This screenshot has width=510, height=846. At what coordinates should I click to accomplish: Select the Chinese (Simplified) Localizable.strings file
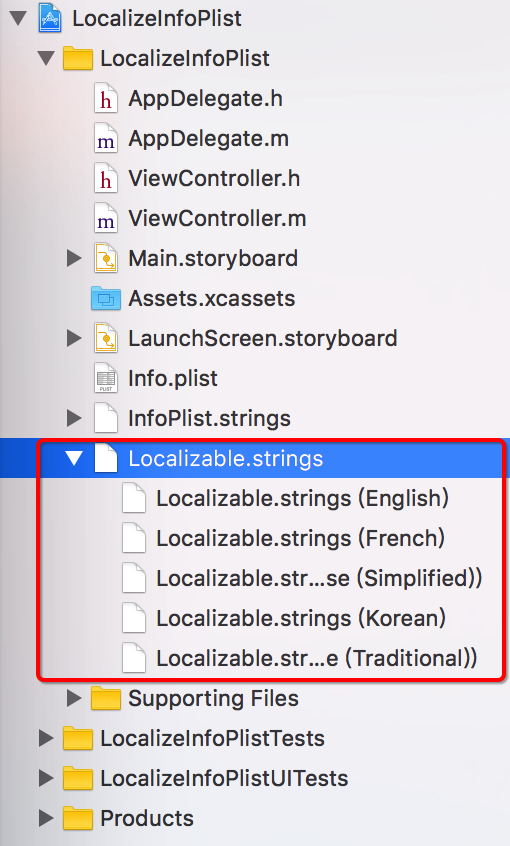(302, 578)
